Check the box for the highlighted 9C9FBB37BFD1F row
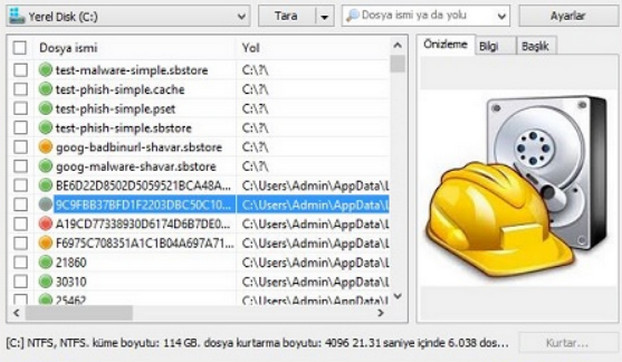Image resolution: width=622 pixels, height=362 pixels. tap(21, 205)
